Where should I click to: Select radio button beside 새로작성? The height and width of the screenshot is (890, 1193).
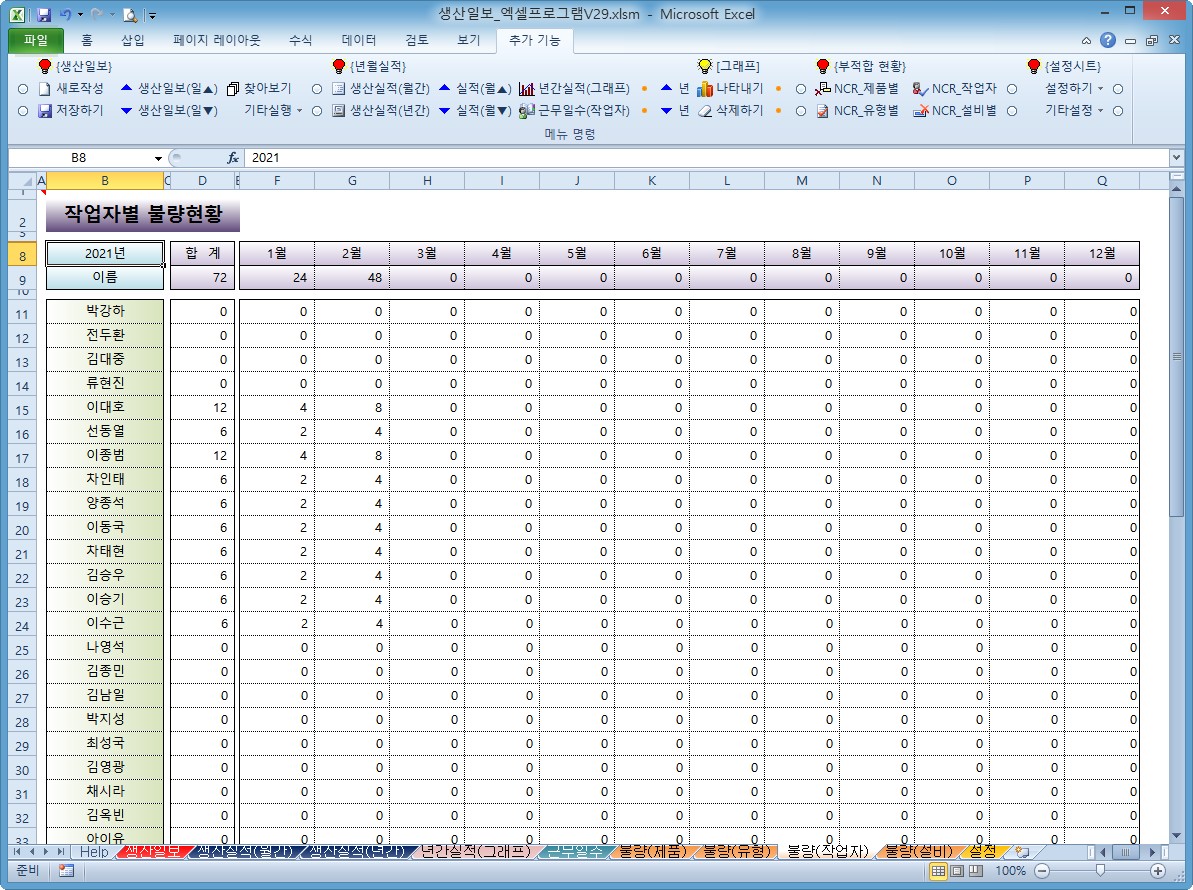point(23,89)
